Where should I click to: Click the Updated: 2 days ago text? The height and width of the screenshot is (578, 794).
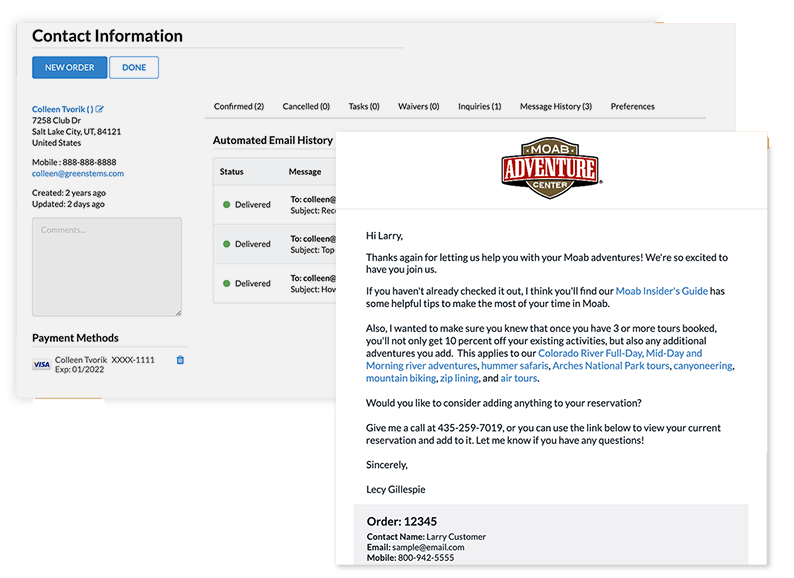tap(68, 204)
